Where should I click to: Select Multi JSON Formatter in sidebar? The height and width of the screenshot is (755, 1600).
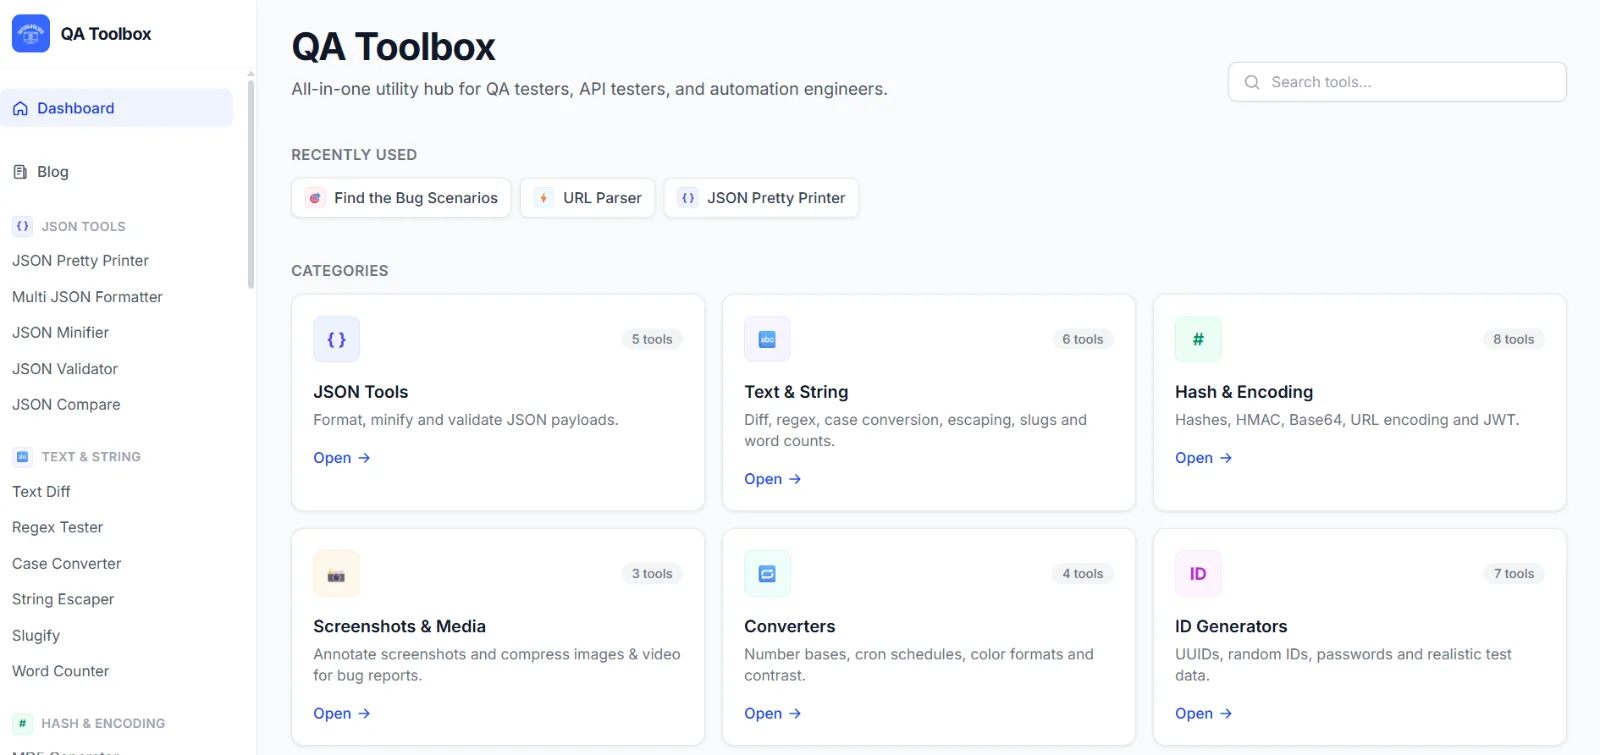pyautogui.click(x=87, y=297)
